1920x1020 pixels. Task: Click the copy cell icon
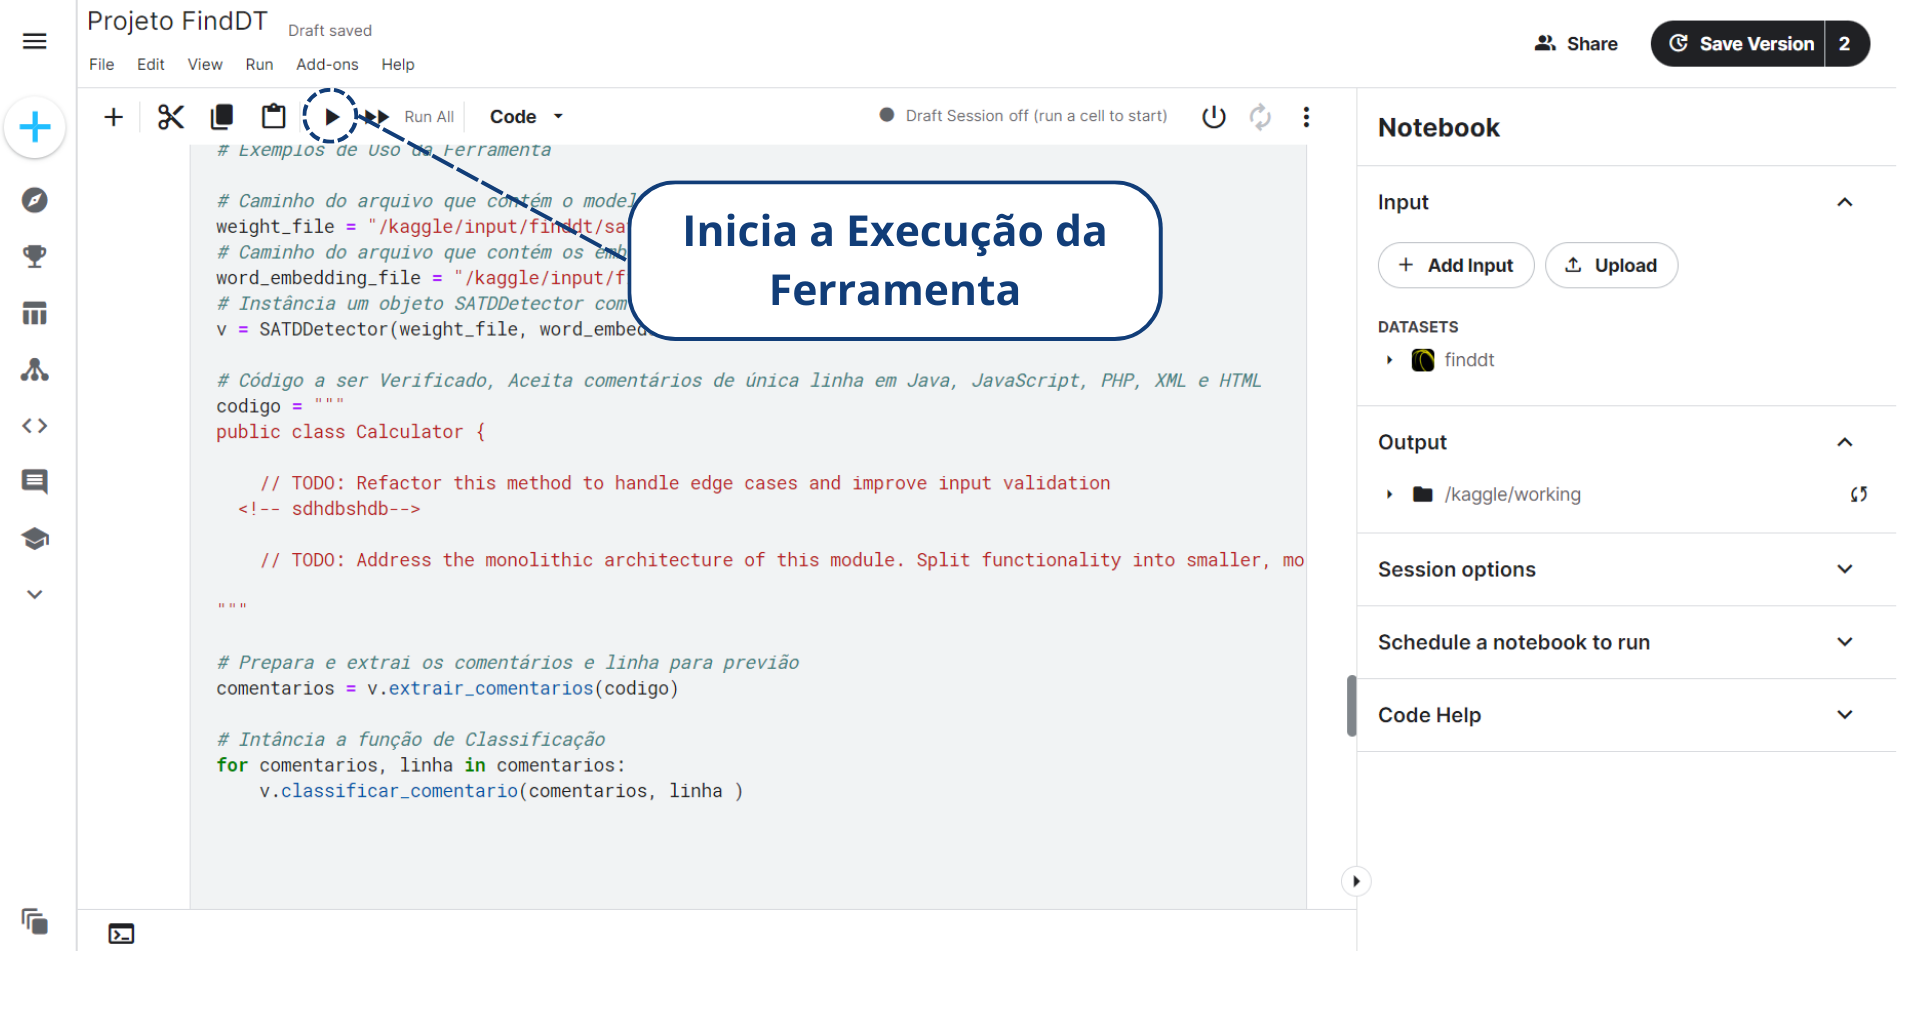(222, 117)
